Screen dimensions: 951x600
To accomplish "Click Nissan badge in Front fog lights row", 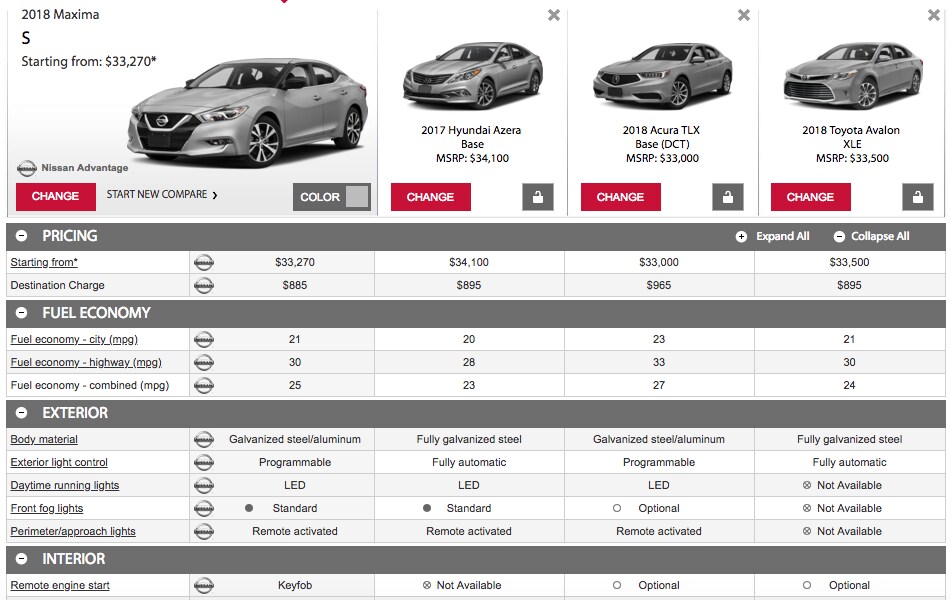I will pyautogui.click(x=204, y=508).
